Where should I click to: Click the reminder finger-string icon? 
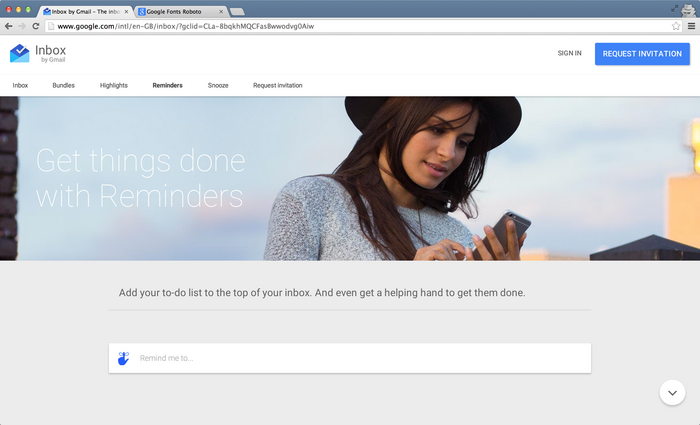[123, 358]
